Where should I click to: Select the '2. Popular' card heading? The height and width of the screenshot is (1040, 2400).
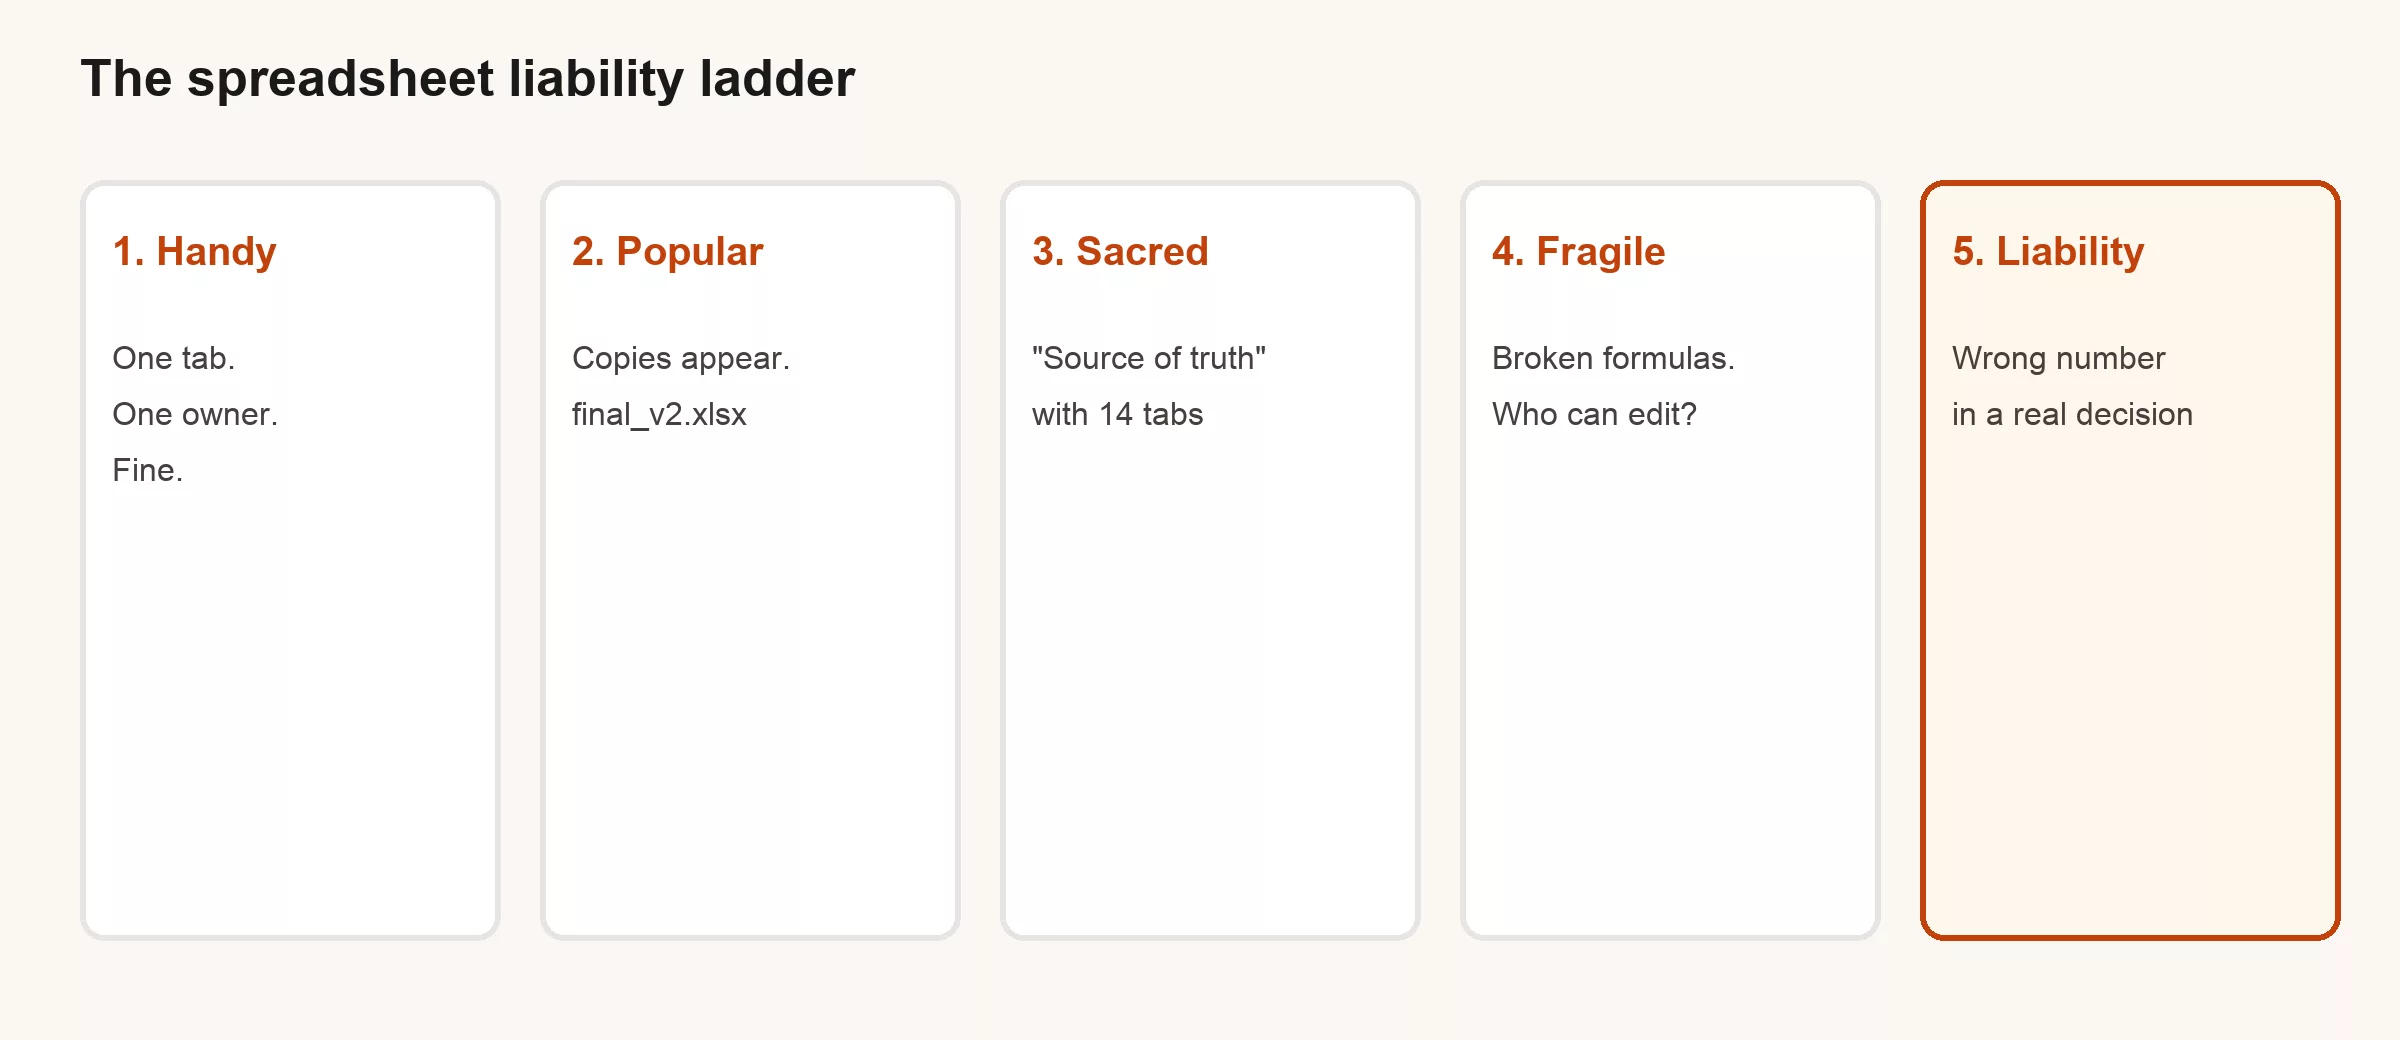click(x=667, y=252)
